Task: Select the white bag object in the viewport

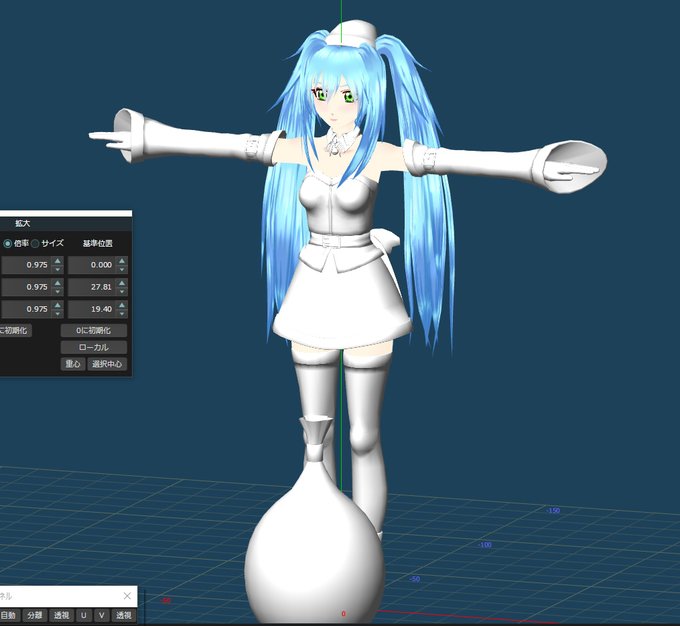Action: 314,542
